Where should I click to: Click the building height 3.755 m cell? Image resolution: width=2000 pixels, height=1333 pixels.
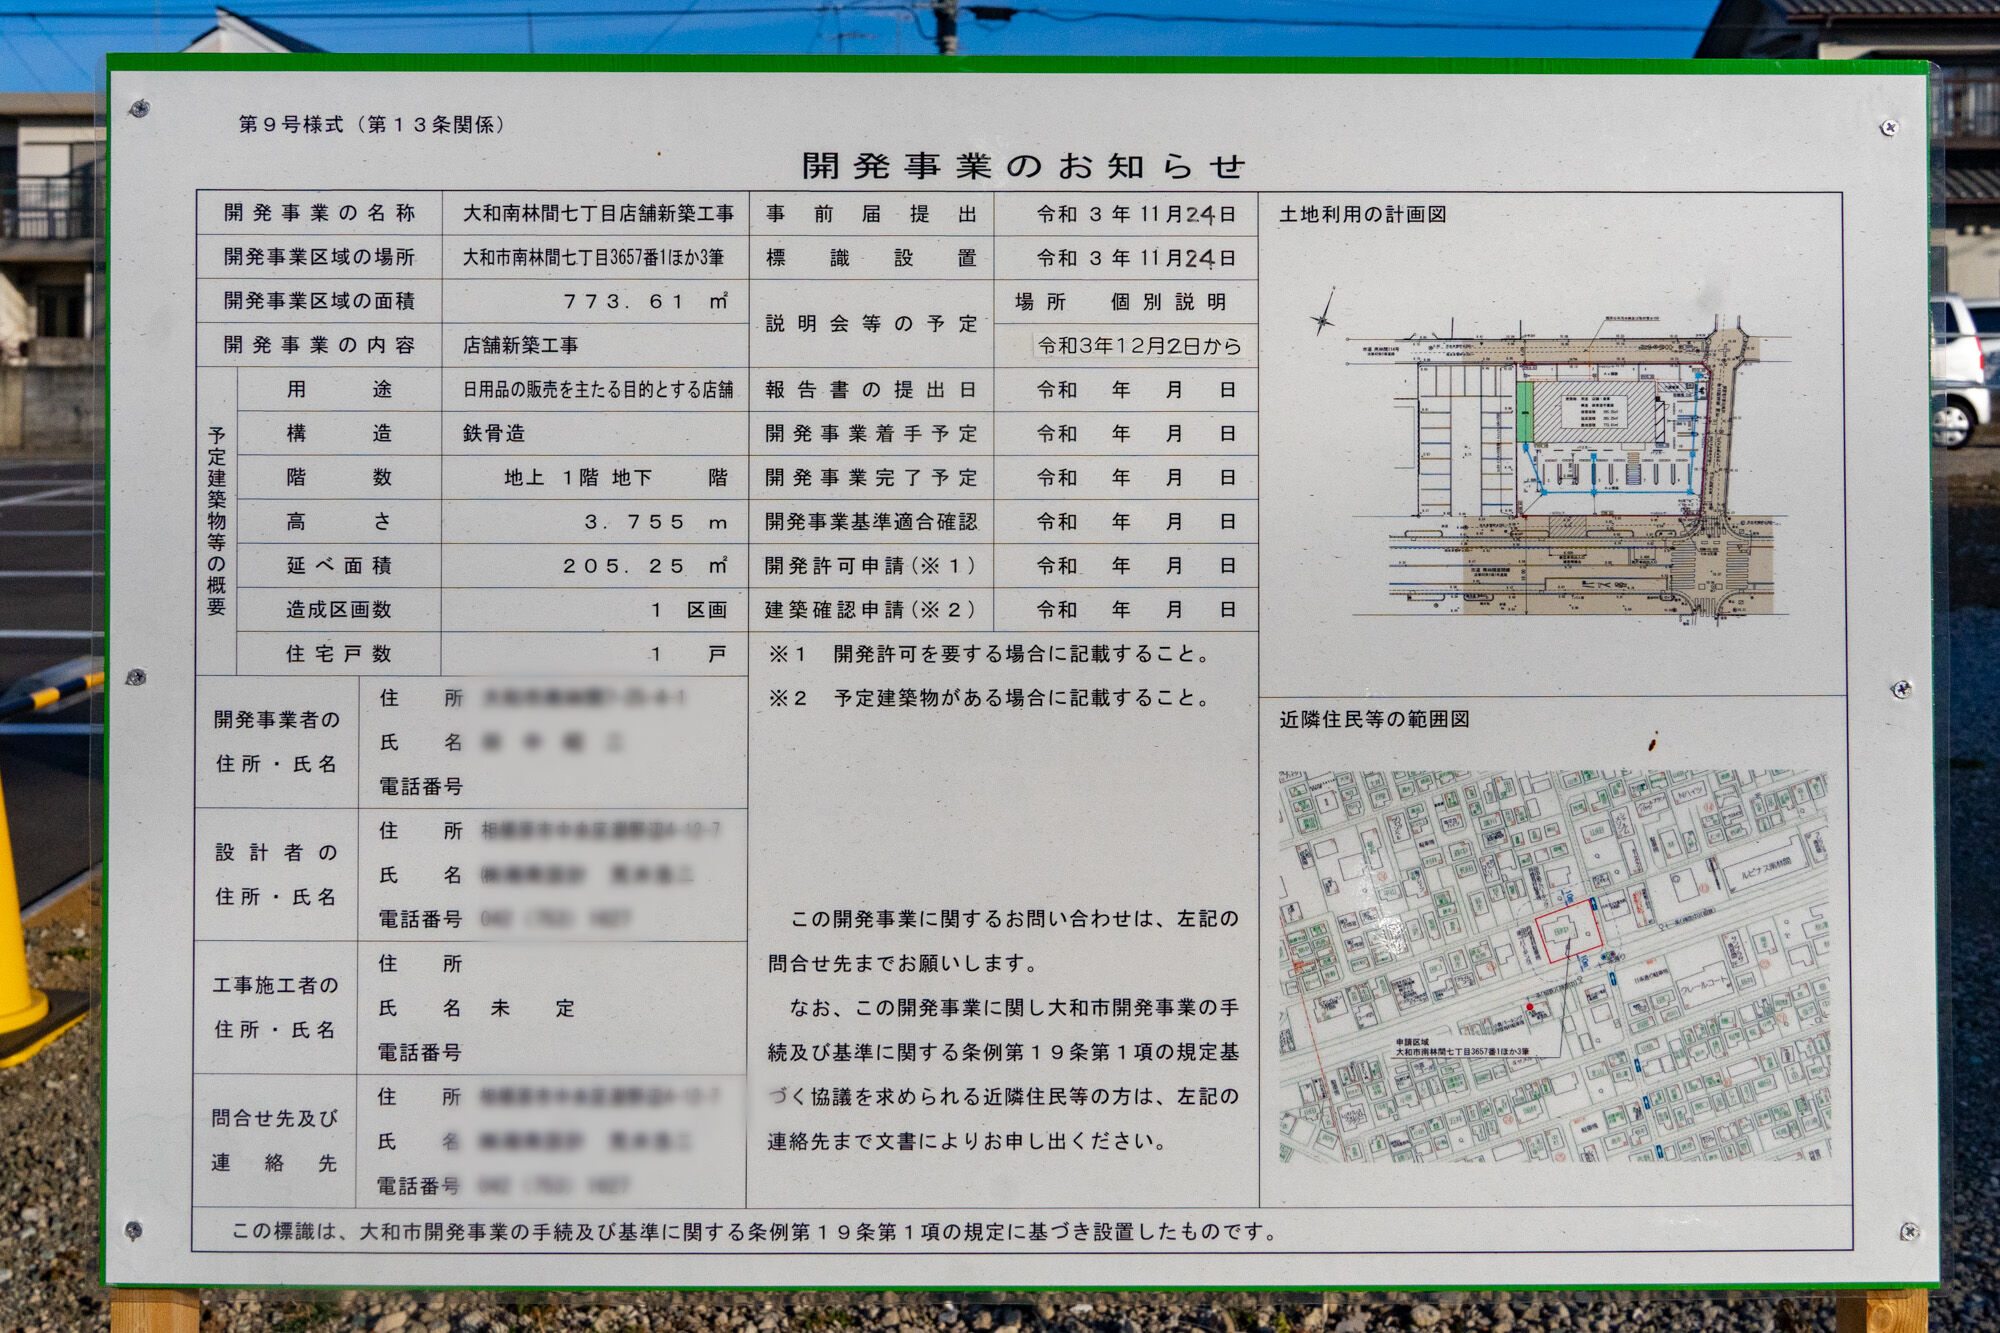[655, 522]
